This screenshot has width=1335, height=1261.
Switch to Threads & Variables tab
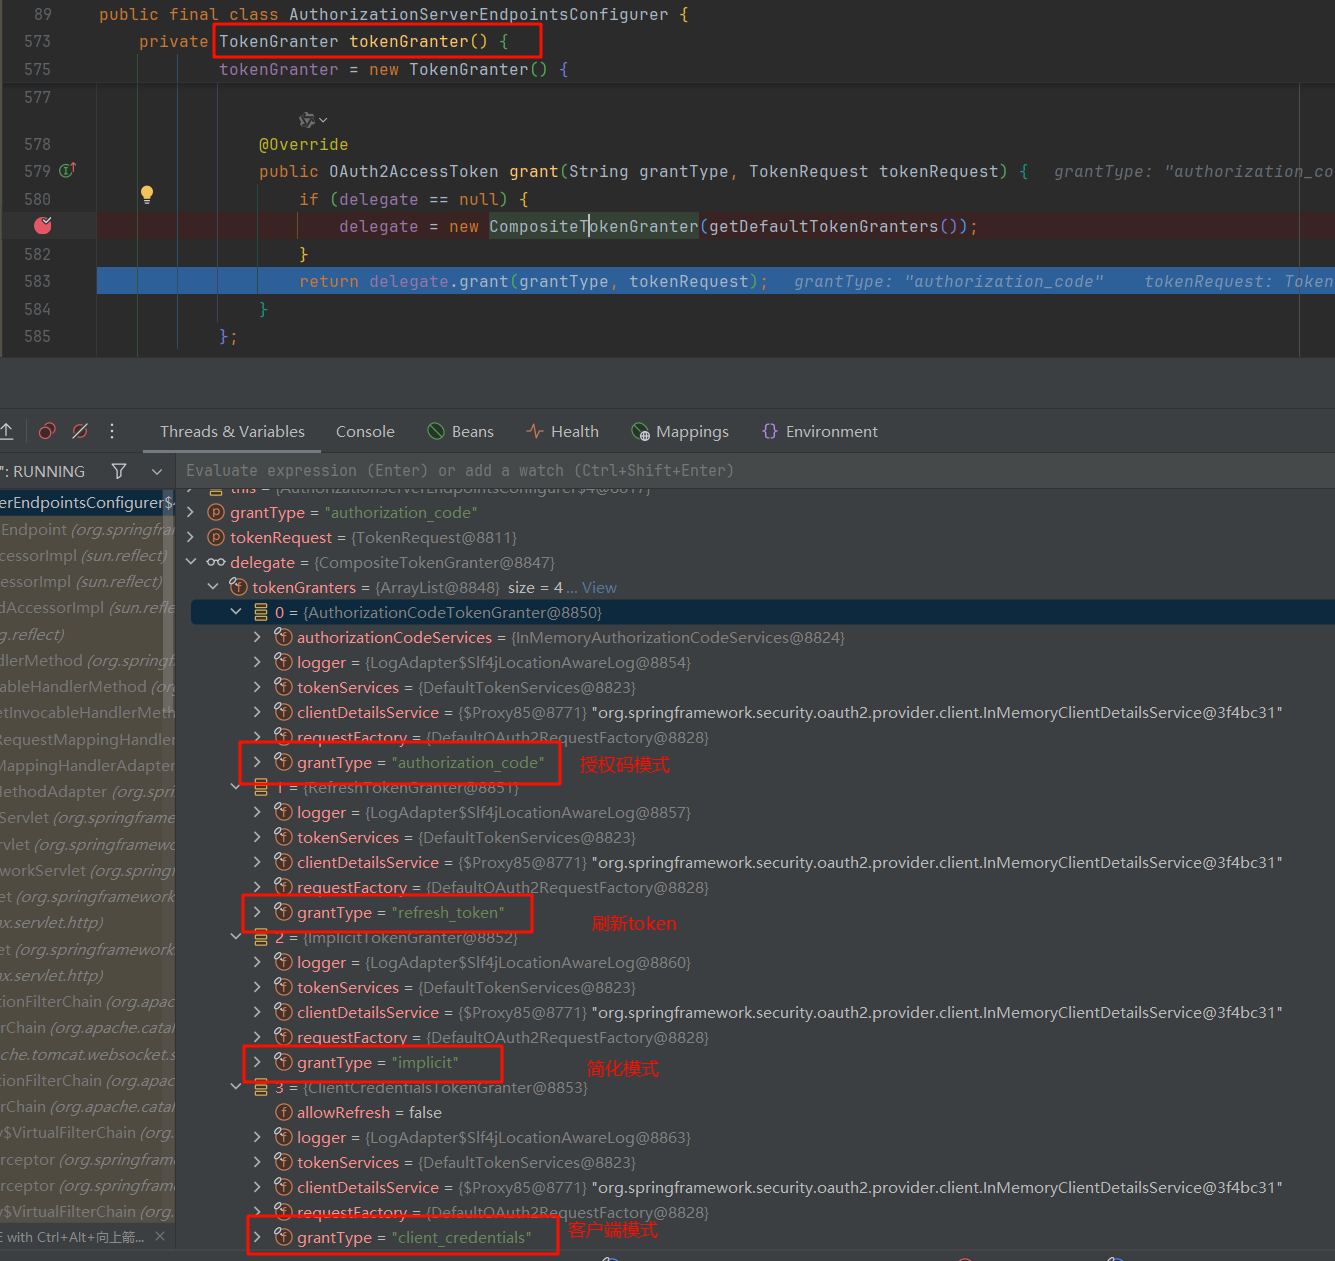232,431
